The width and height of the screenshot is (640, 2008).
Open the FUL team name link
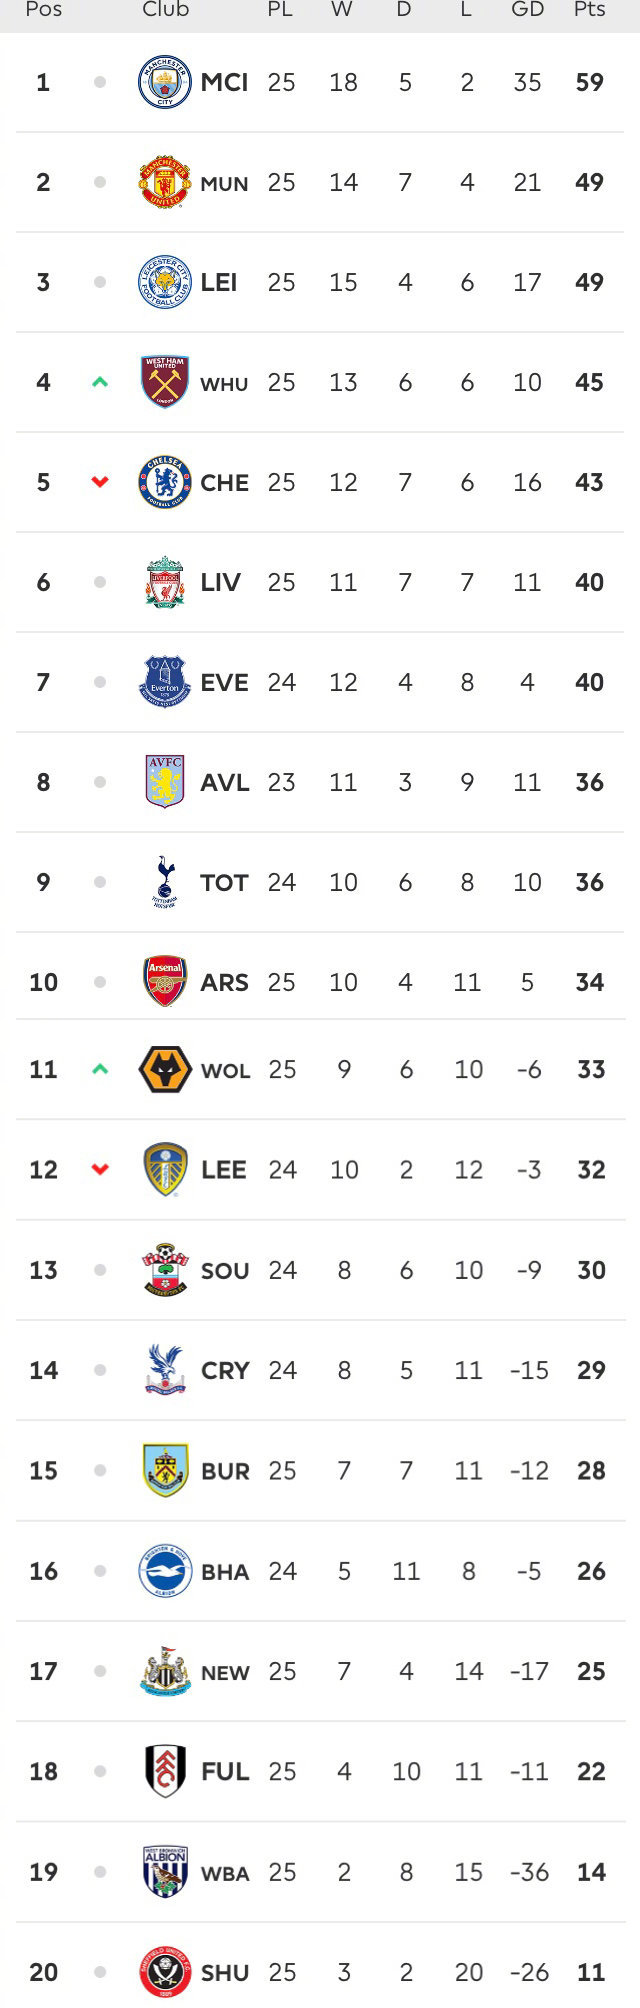(225, 1772)
